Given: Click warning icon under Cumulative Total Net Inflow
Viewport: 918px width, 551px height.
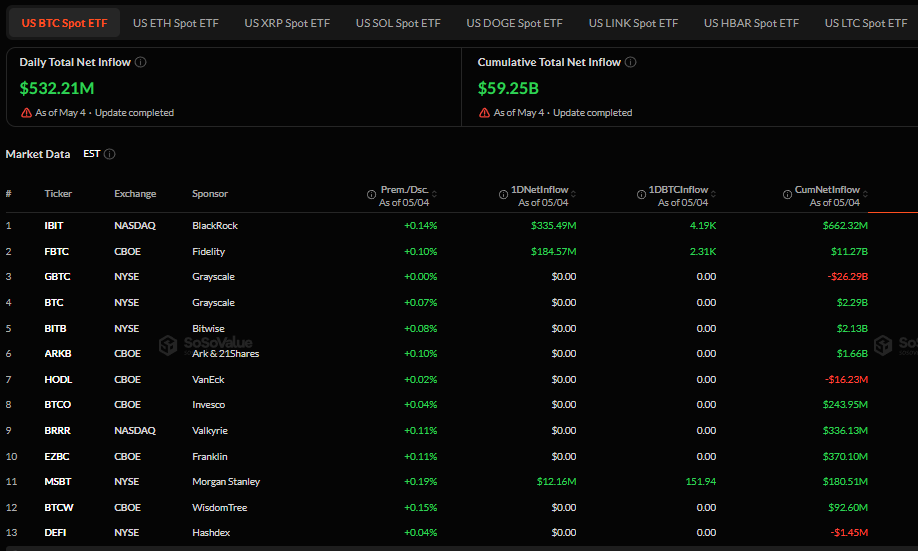Looking at the screenshot, I should click(484, 112).
